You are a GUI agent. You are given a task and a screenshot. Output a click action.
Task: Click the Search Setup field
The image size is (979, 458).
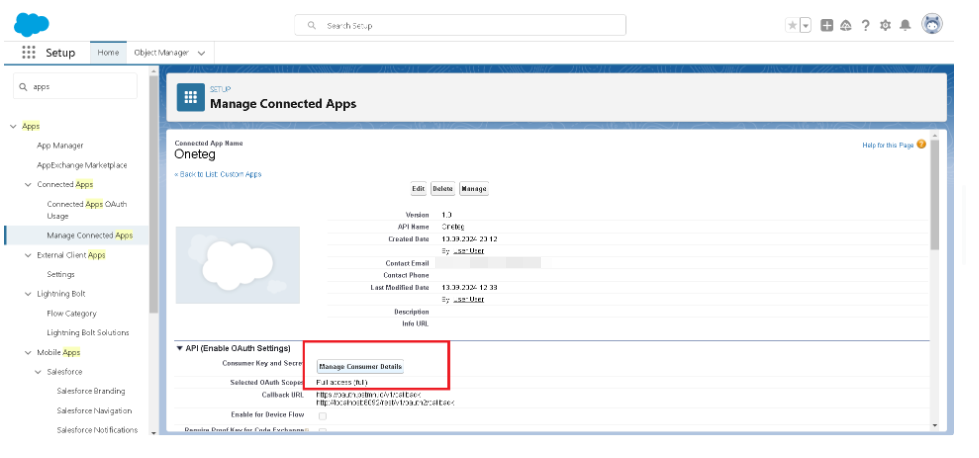460,25
